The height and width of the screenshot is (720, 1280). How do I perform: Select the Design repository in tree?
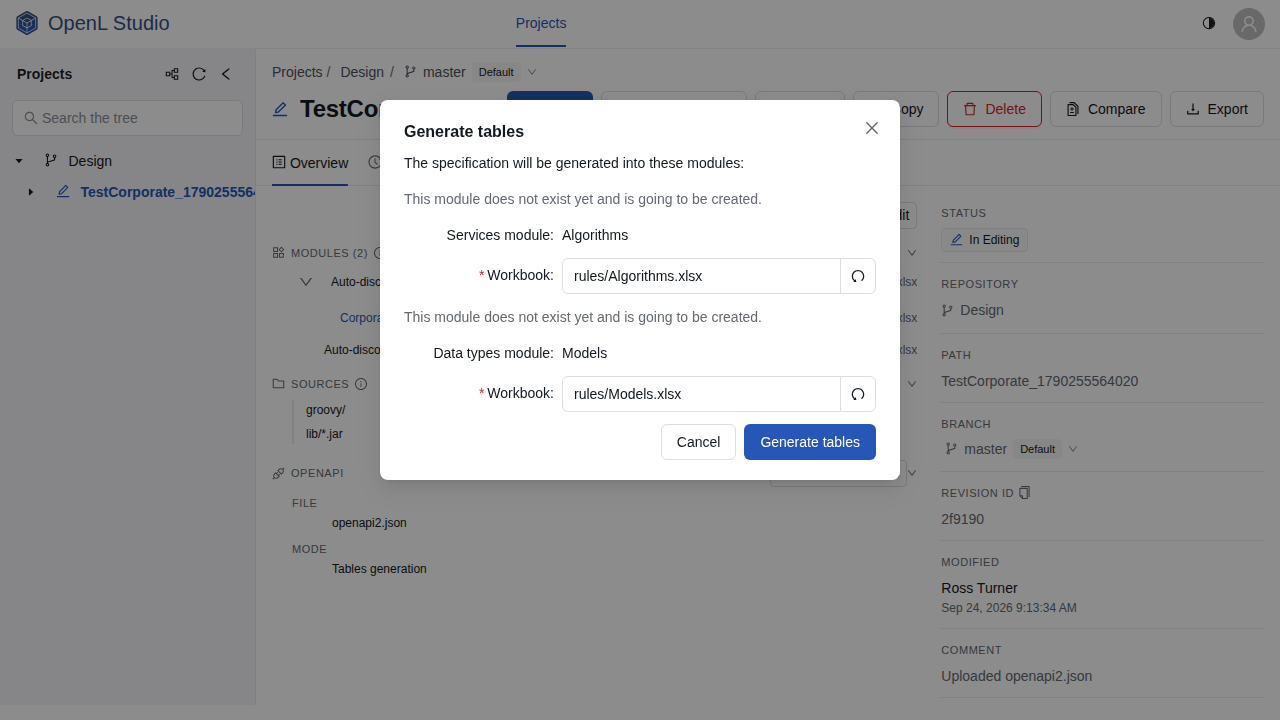(x=90, y=161)
